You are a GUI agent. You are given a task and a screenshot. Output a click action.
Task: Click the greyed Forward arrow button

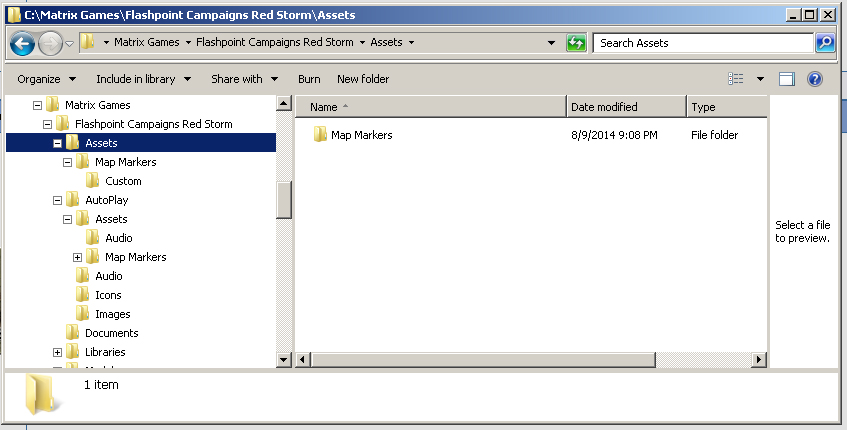(50, 43)
